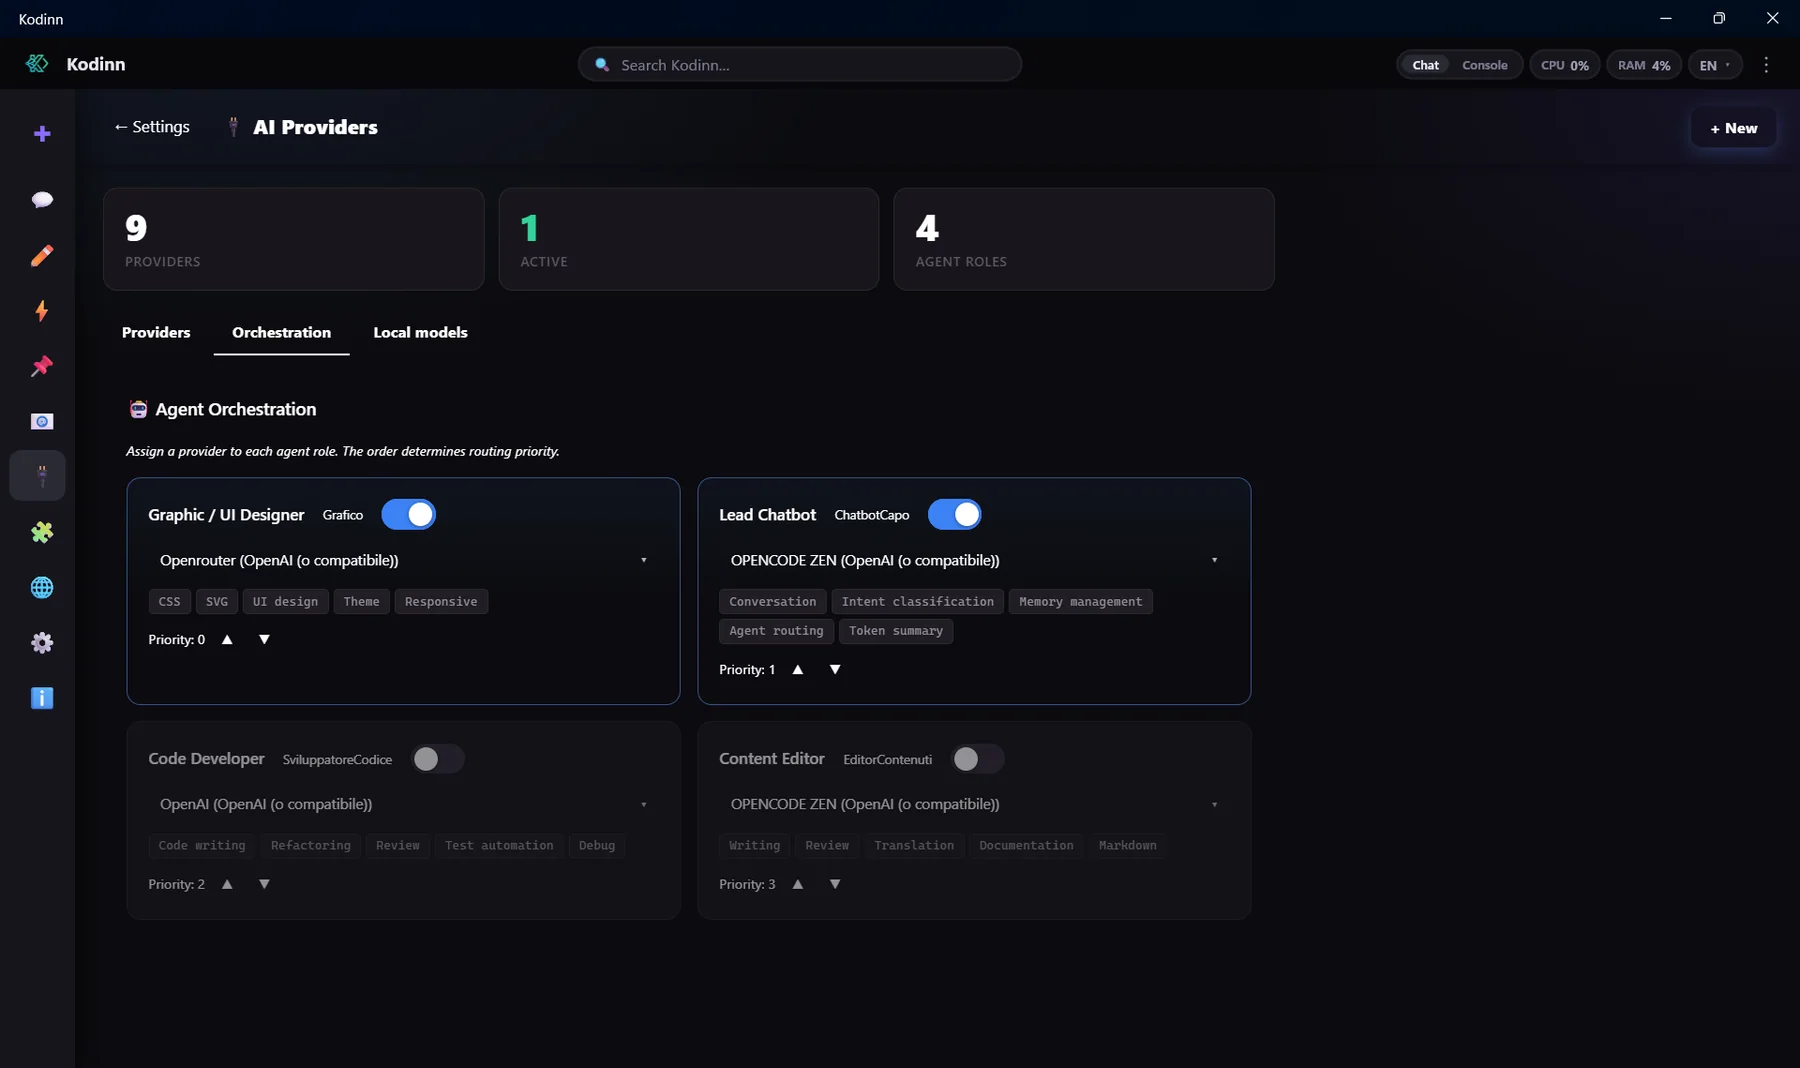The image size is (1800, 1068).
Task: Open the EN language dropdown
Action: pos(1715,65)
